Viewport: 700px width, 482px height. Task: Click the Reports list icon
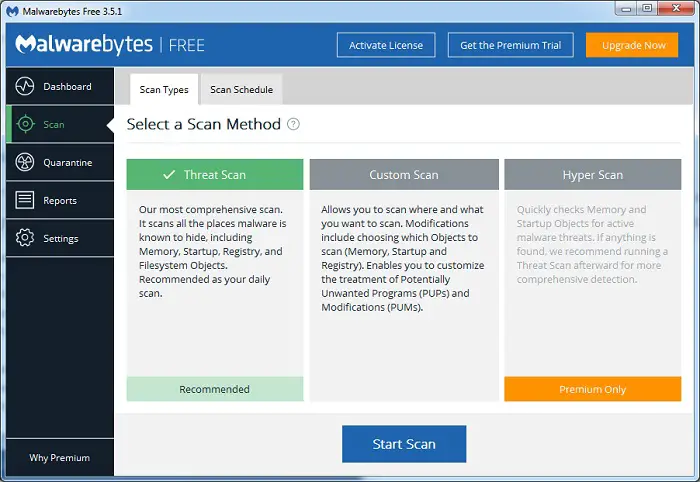click(x=25, y=200)
